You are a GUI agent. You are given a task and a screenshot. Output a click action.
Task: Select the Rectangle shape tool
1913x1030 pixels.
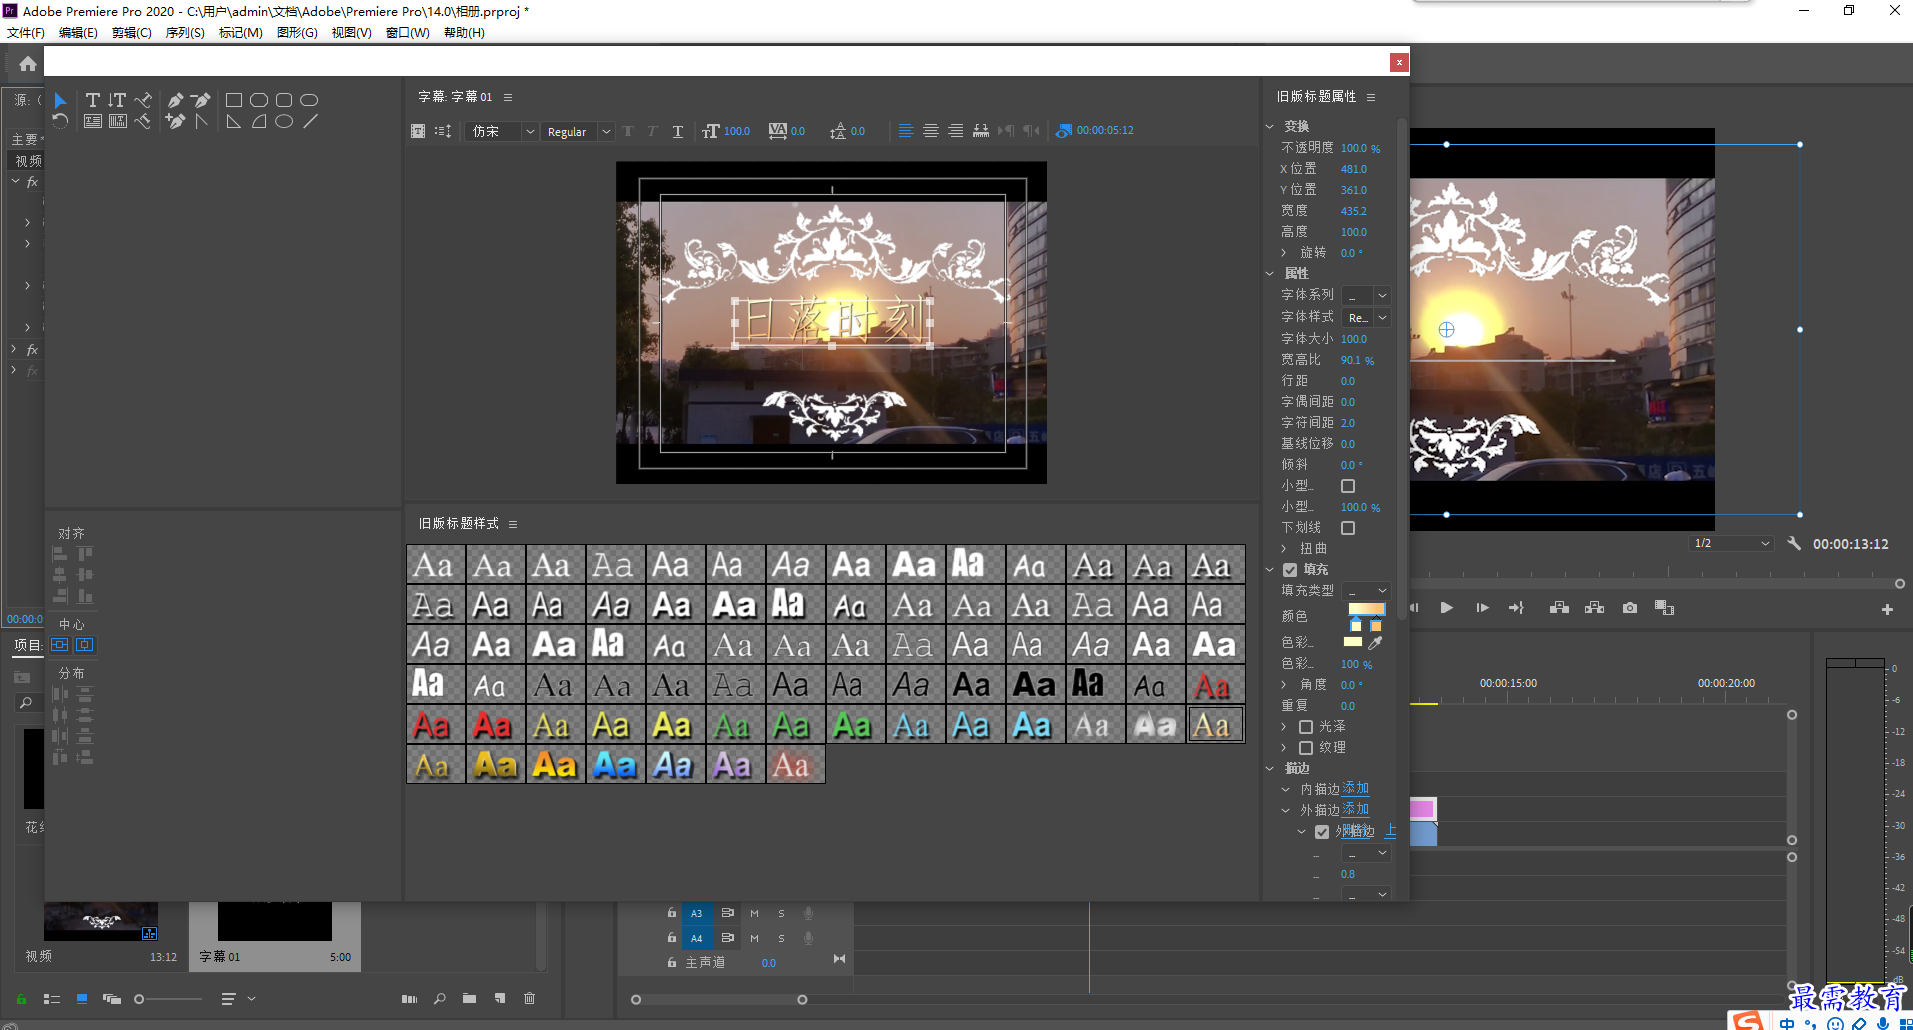234,100
